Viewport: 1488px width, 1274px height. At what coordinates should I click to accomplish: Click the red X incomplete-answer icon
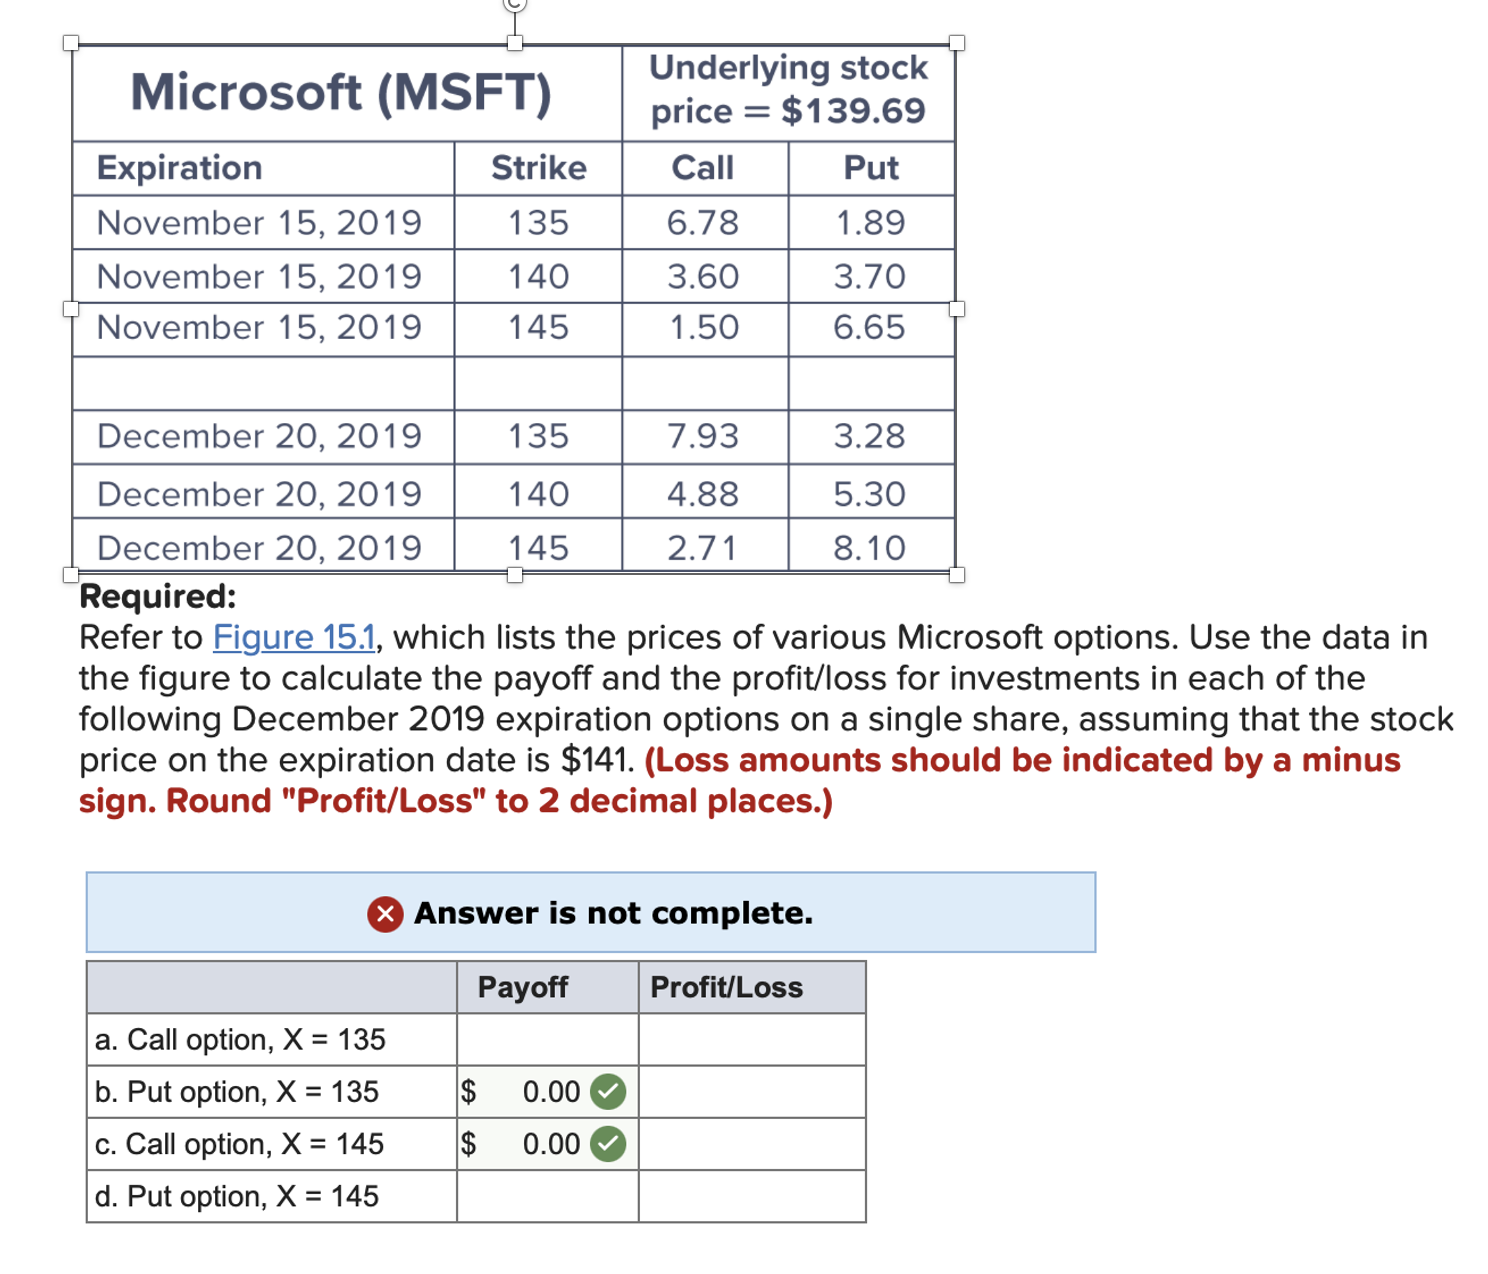tap(384, 912)
